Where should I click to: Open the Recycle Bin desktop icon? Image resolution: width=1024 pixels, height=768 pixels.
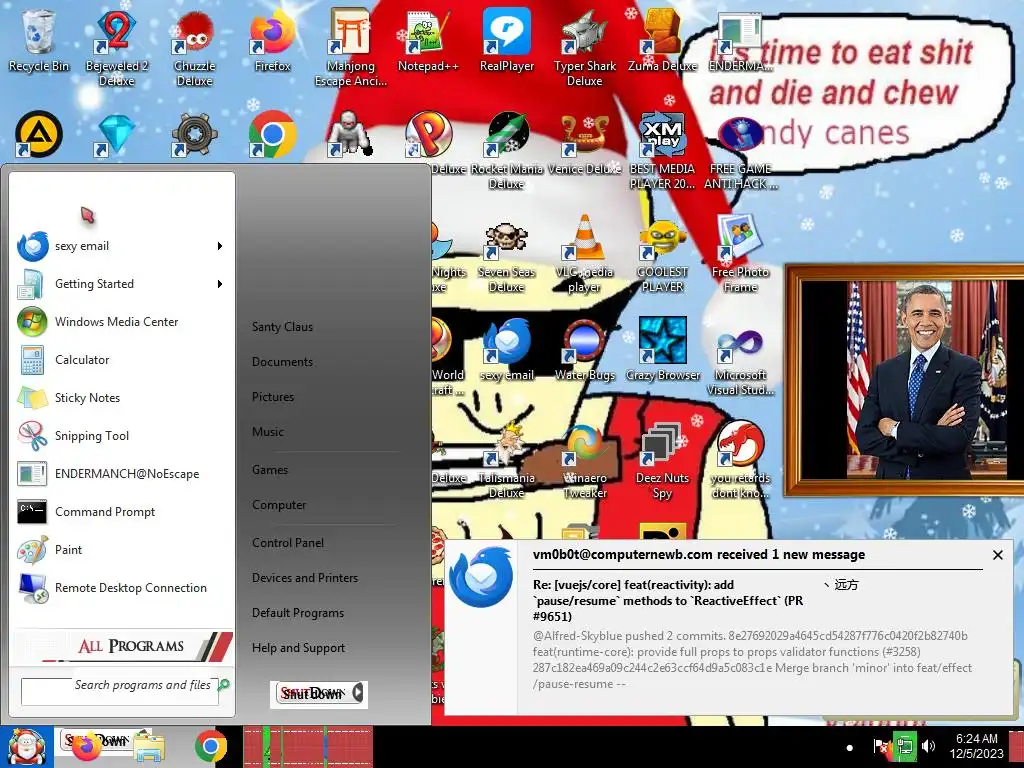tap(39, 40)
